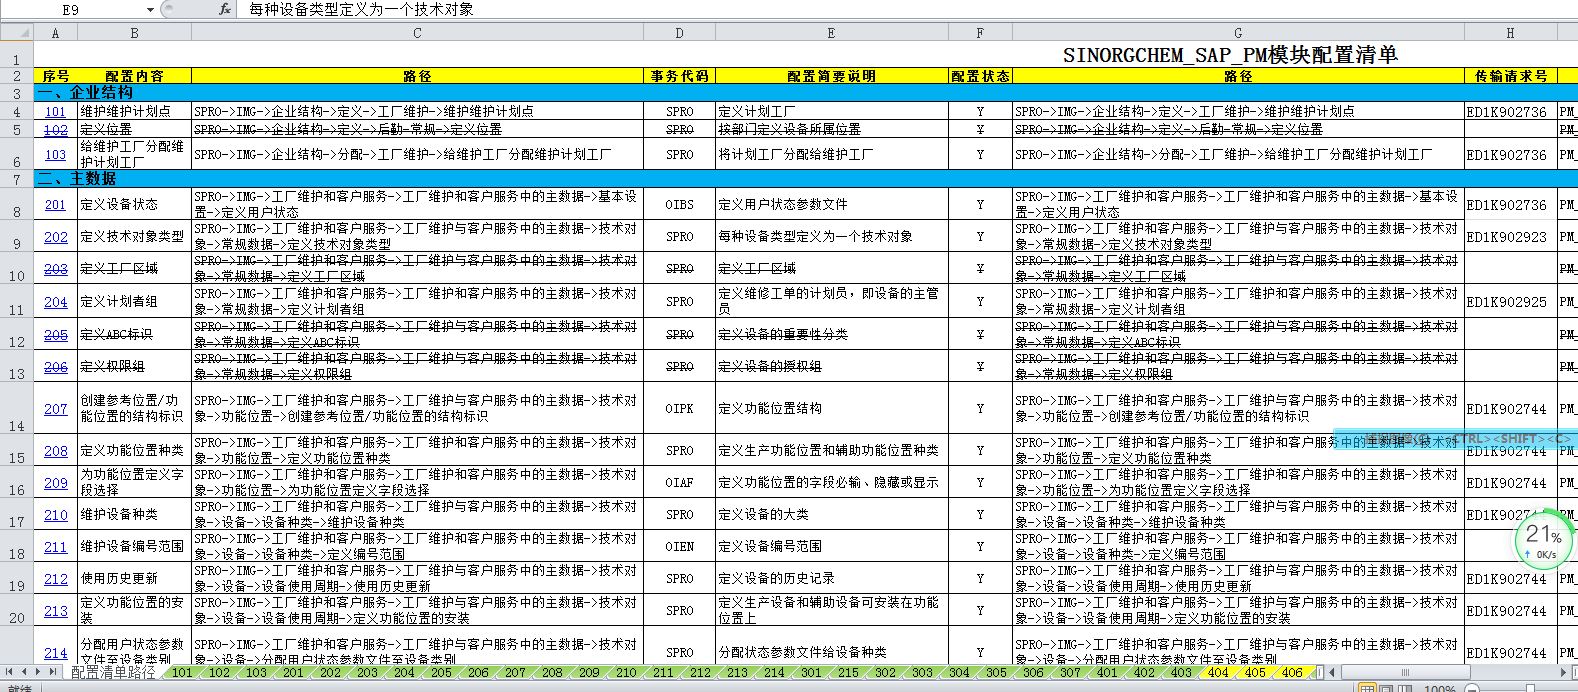Open sheet tab 101 at bottom
This screenshot has width=1578, height=692.
pos(182,672)
